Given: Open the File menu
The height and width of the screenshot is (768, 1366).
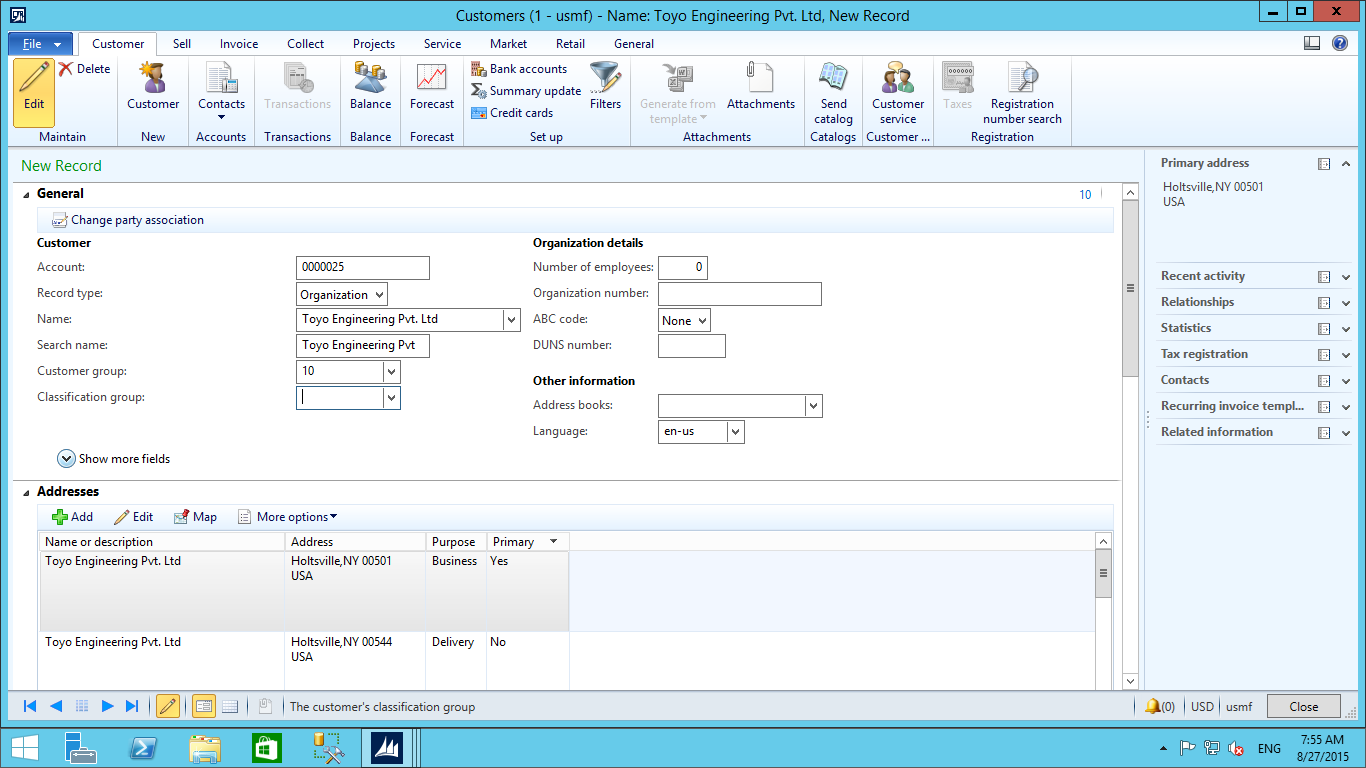Looking at the screenshot, I should click(41, 44).
